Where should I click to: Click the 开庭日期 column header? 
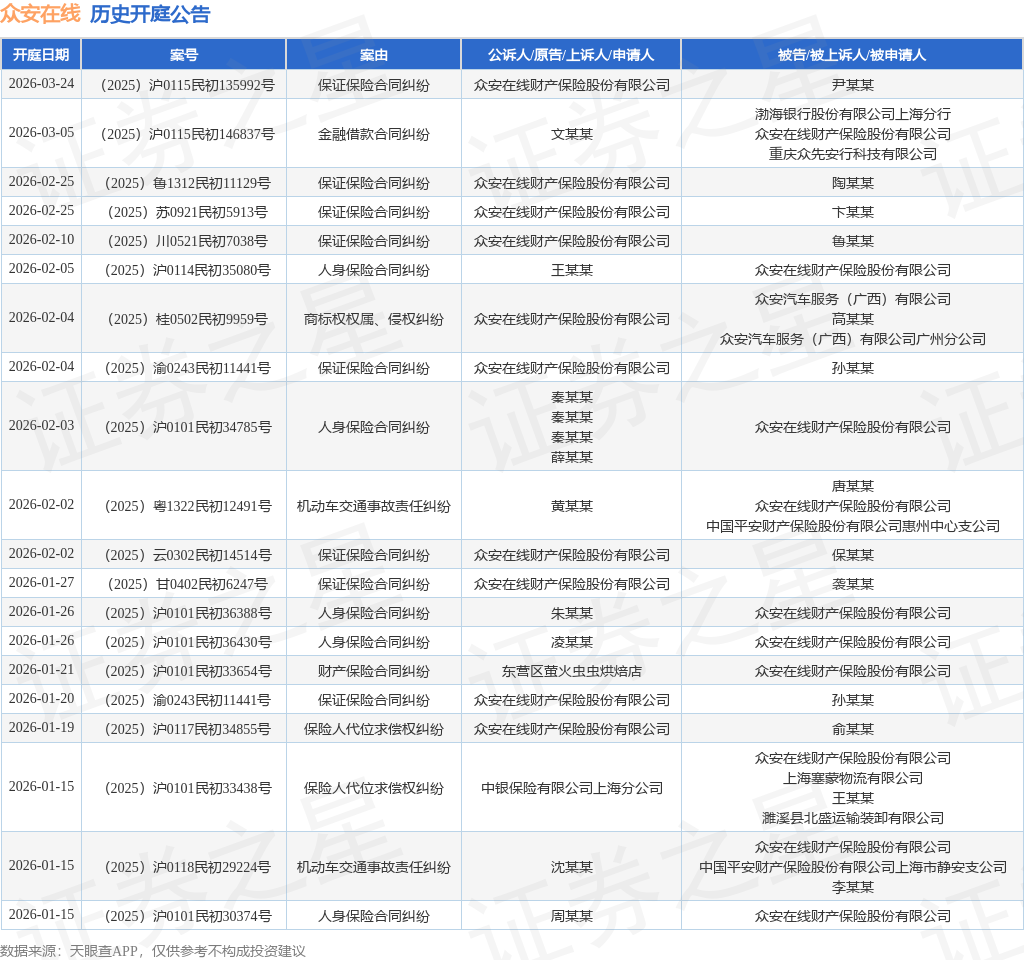[41, 55]
